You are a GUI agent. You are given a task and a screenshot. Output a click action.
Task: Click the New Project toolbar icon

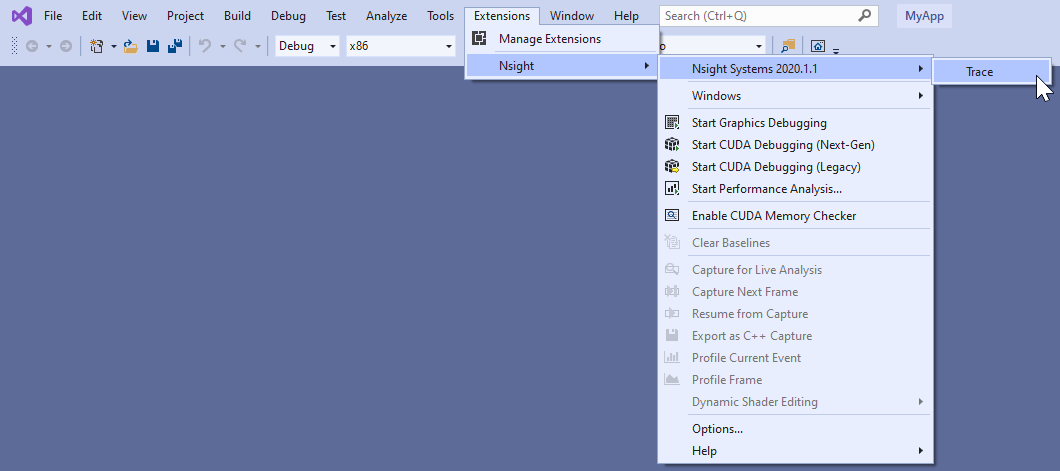[97, 47]
